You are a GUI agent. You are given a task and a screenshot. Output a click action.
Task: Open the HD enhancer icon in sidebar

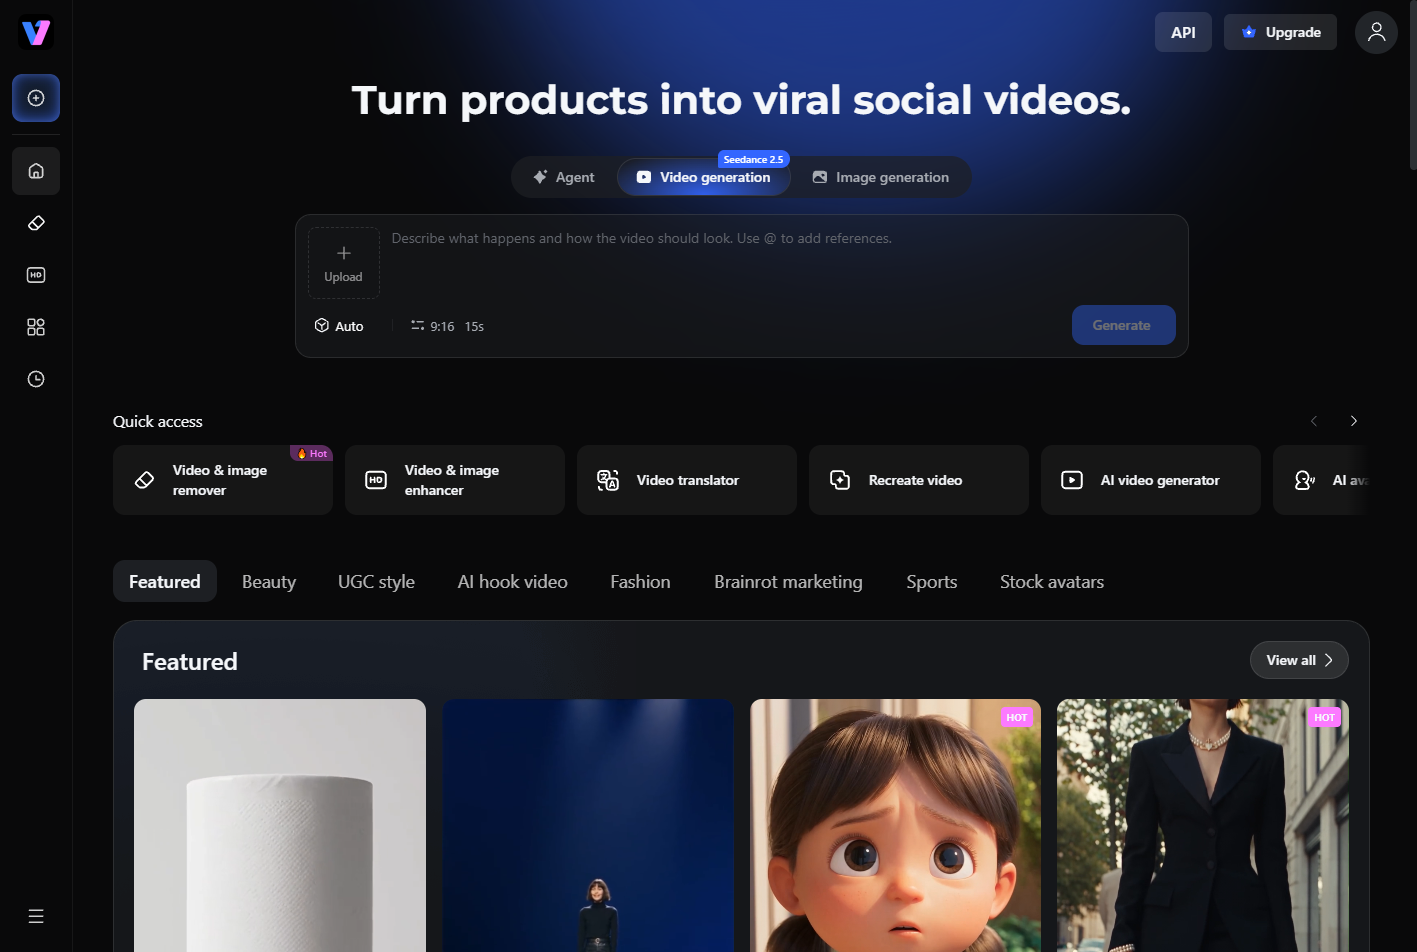[x=36, y=275]
